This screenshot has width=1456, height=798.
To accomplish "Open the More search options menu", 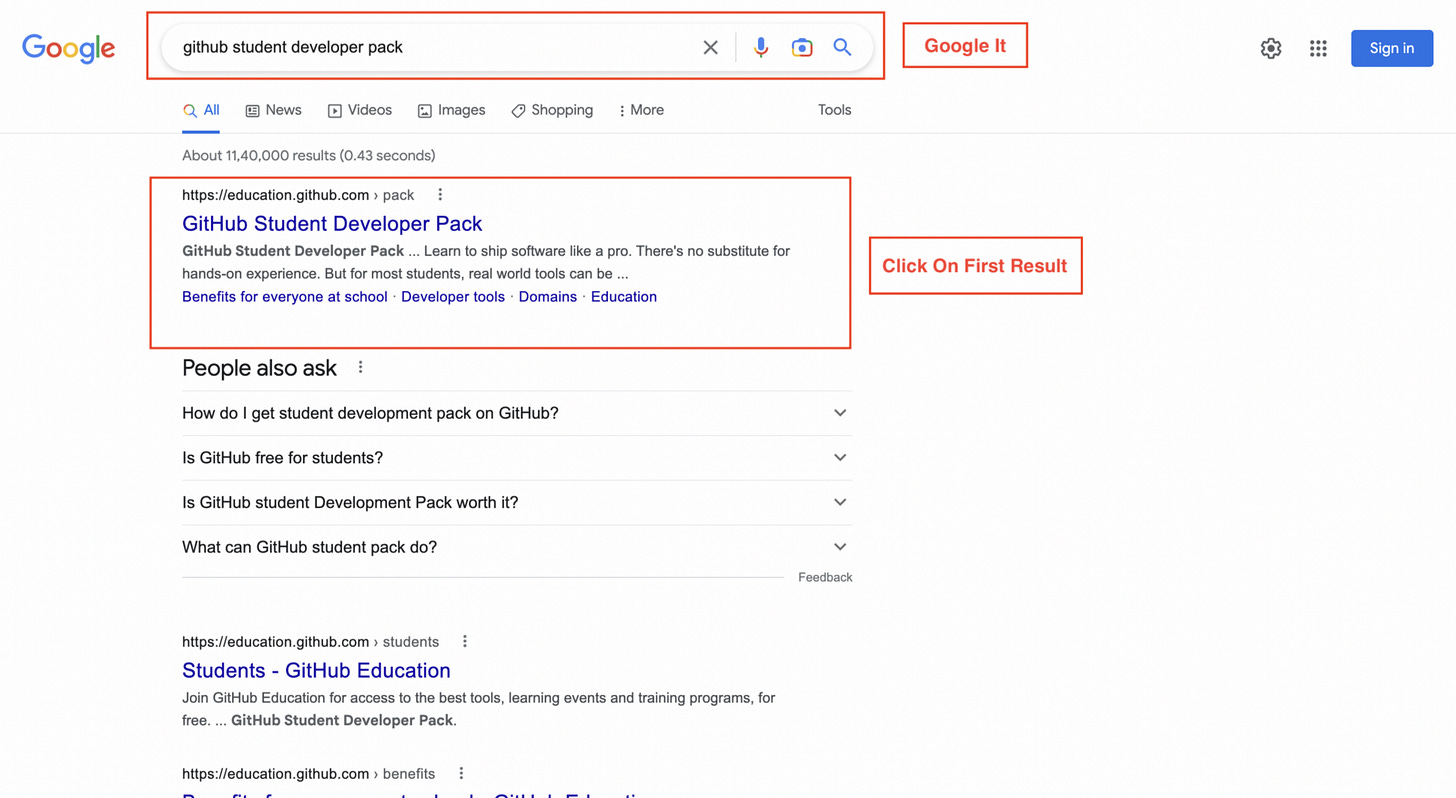I will (x=641, y=110).
